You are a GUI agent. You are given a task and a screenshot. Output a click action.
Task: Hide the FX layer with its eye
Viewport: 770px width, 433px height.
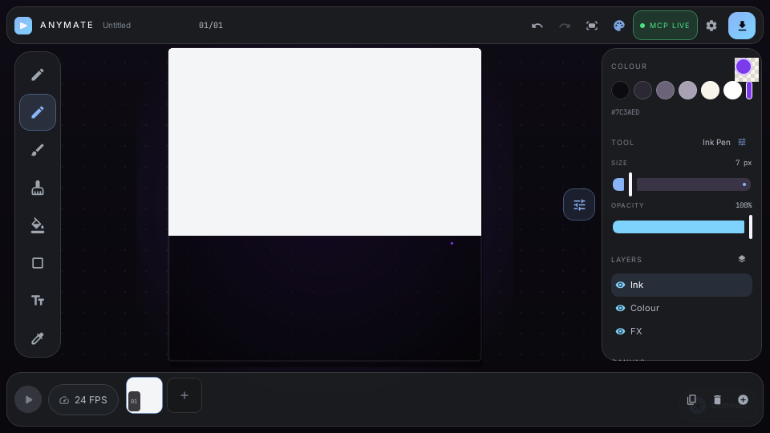tap(620, 331)
